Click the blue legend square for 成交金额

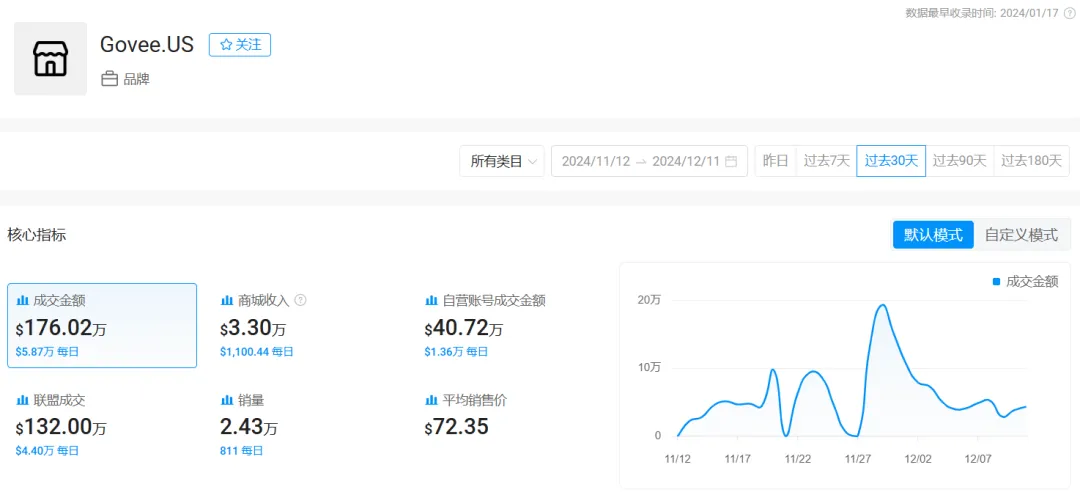tap(997, 282)
